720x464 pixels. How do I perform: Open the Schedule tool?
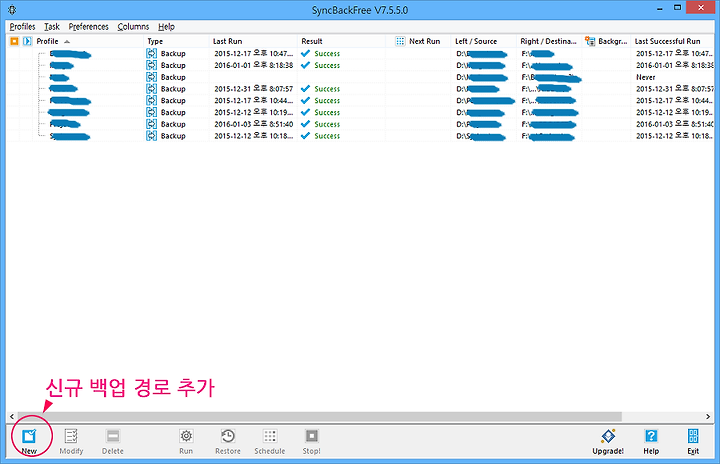(270, 441)
